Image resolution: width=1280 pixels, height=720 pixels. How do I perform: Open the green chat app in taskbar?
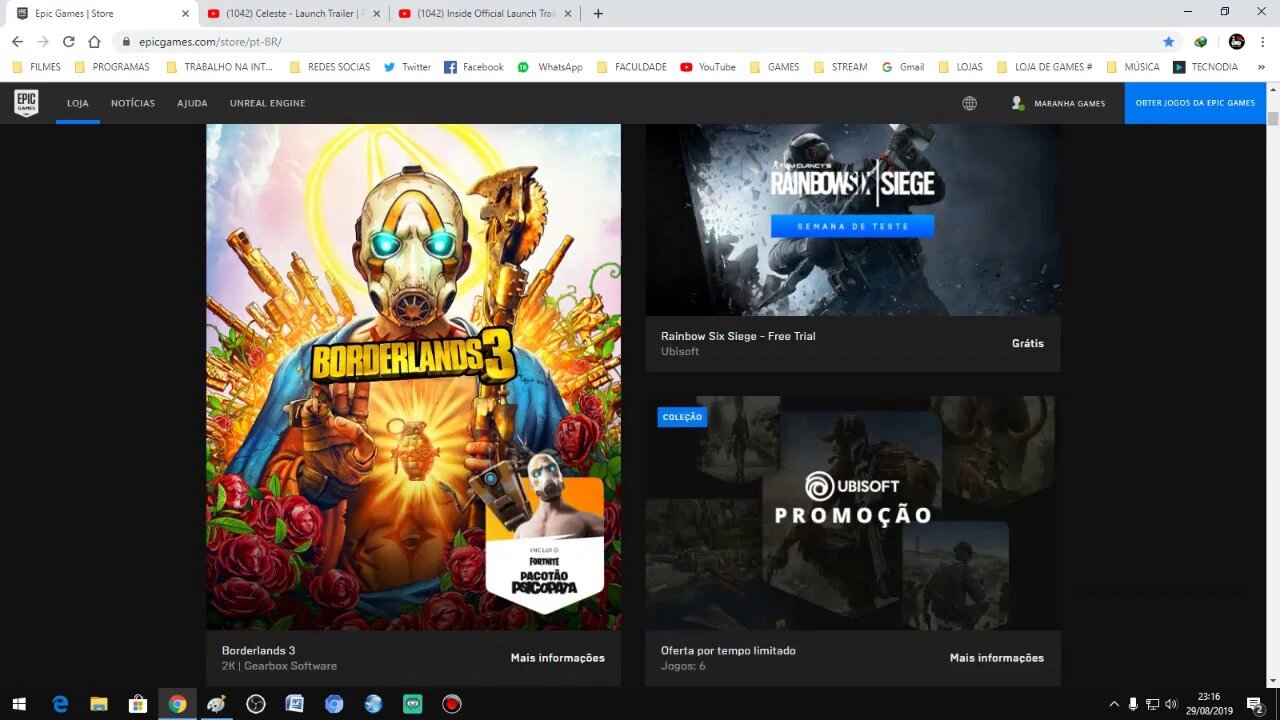413,704
